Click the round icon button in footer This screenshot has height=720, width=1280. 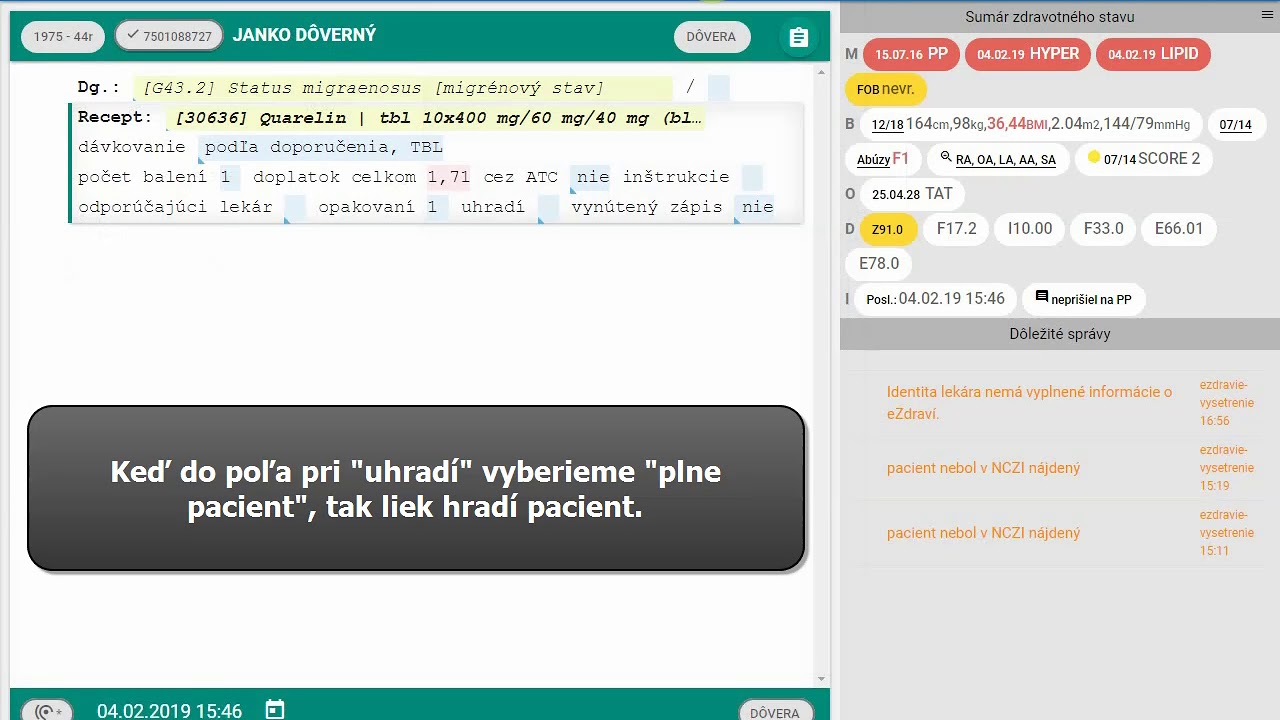[x=47, y=710]
